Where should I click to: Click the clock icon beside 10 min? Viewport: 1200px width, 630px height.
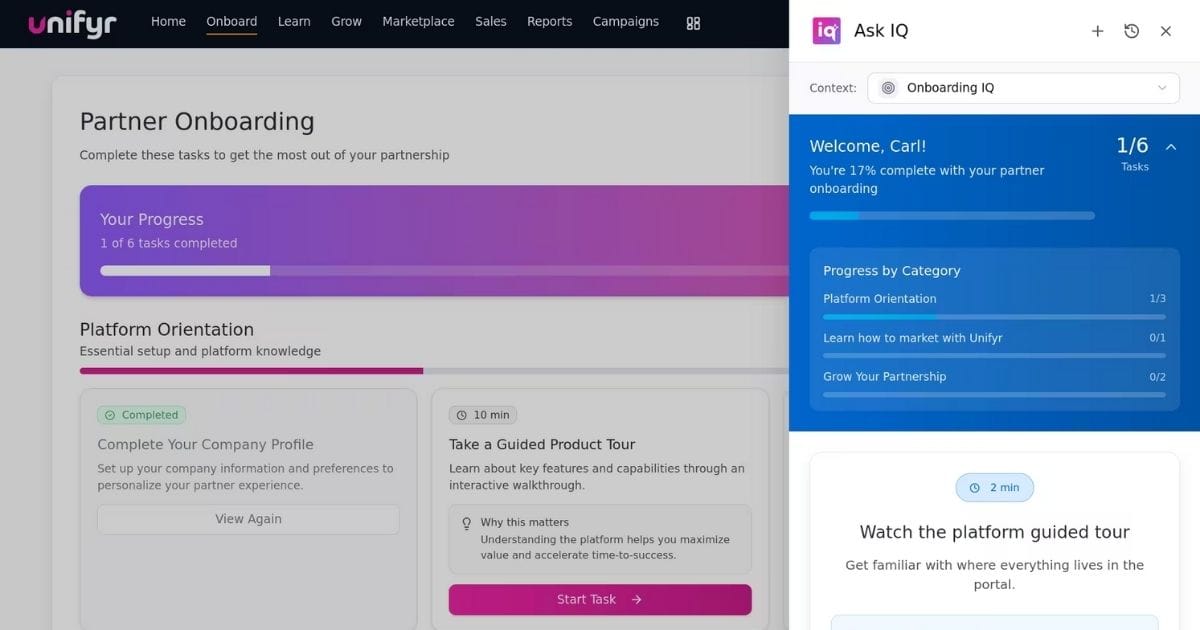461,415
